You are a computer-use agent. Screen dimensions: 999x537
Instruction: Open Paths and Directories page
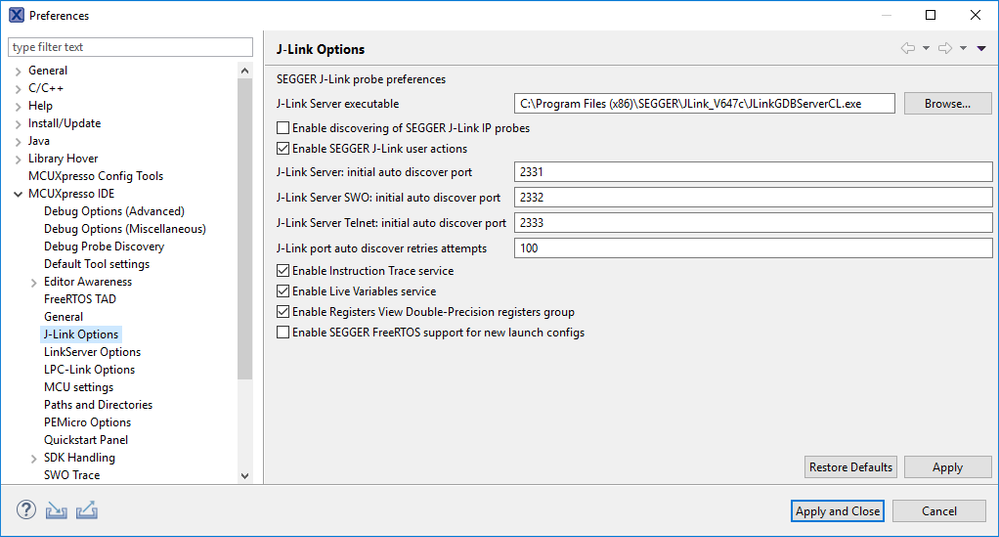point(98,405)
